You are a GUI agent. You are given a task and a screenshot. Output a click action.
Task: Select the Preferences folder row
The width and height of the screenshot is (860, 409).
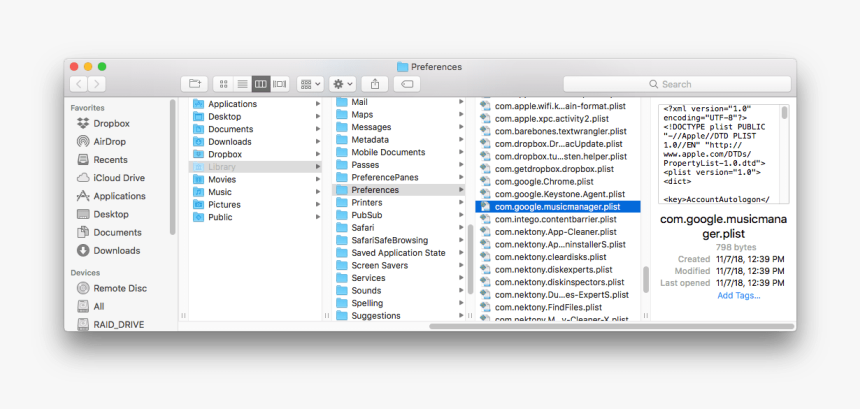[x=399, y=190]
